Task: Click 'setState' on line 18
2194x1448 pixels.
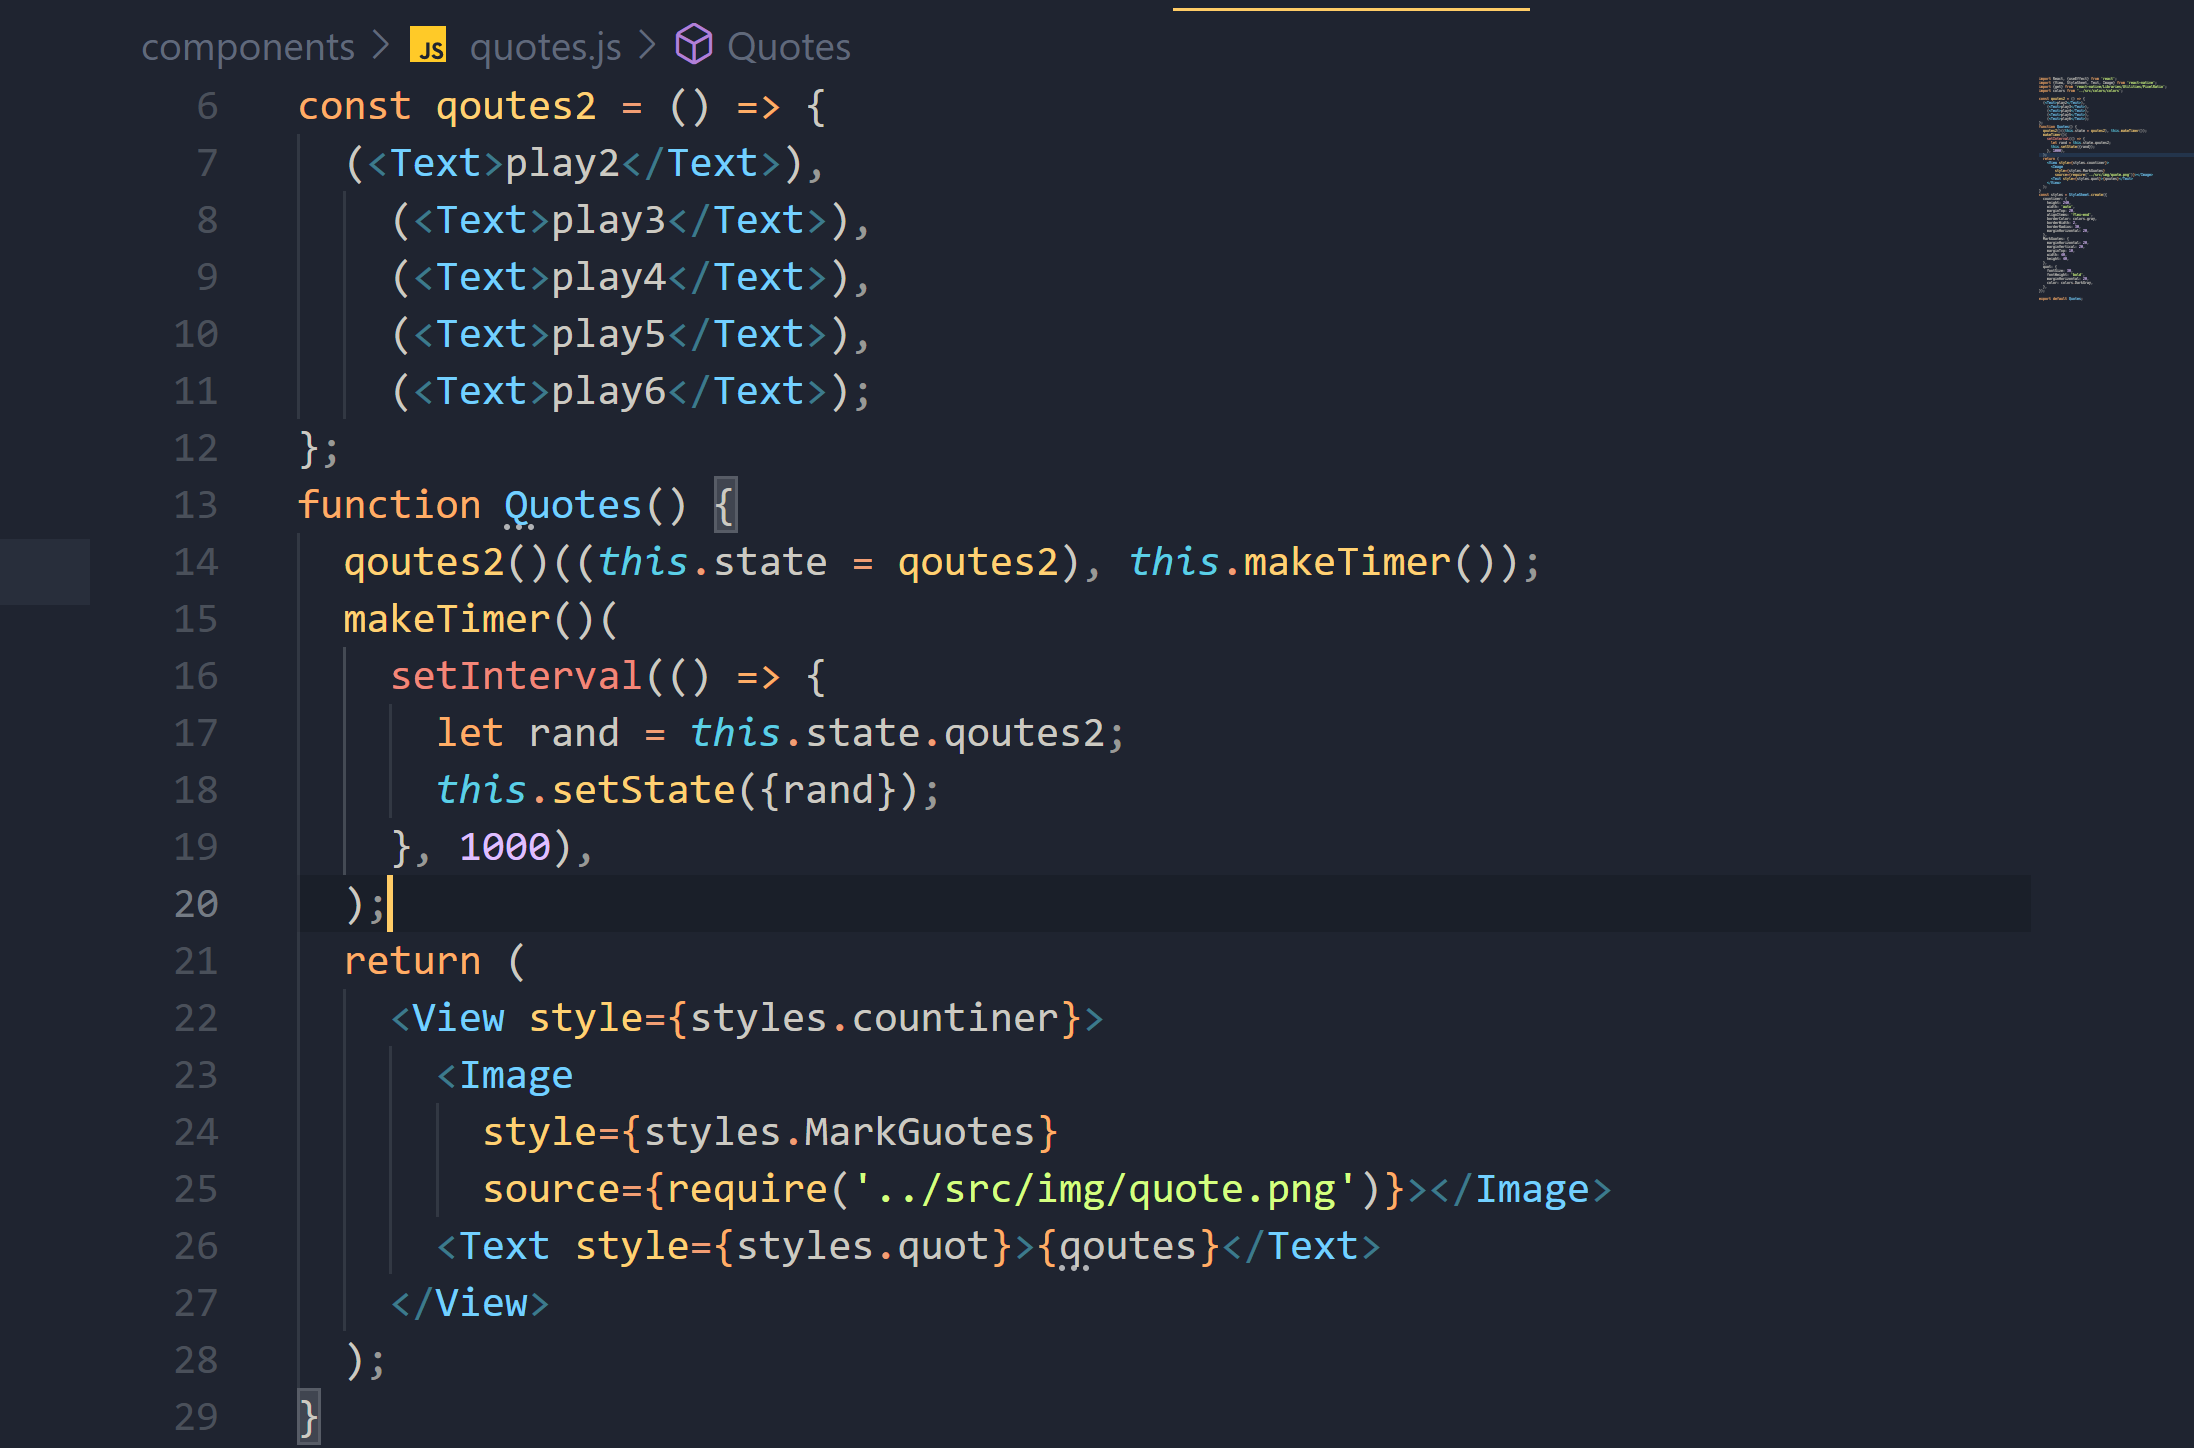Action: [643, 790]
